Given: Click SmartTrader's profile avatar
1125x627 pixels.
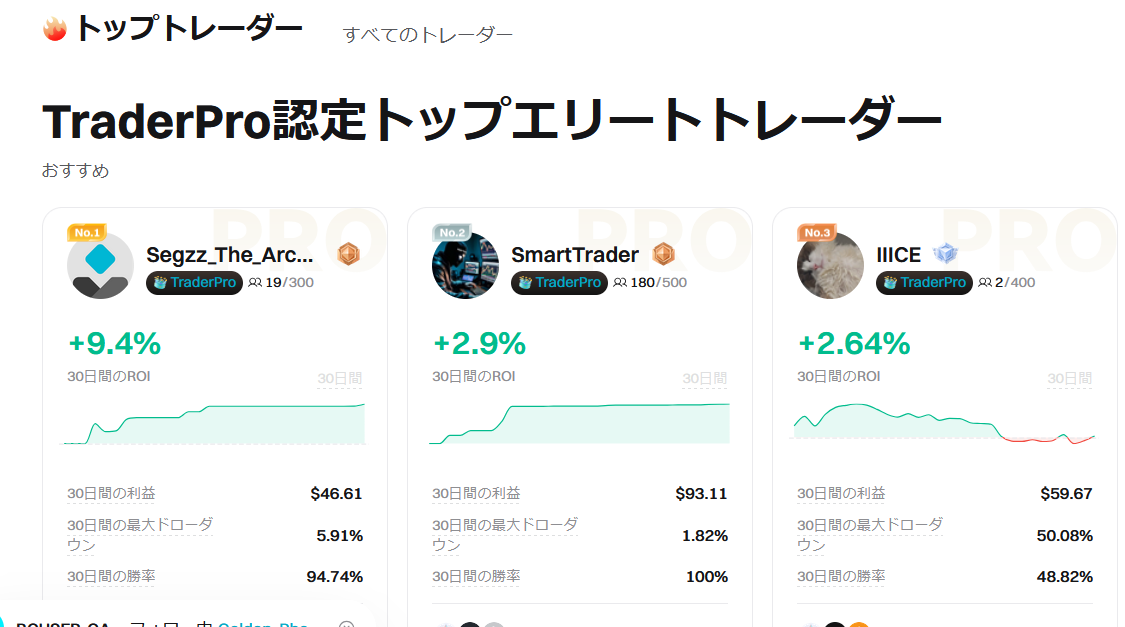Looking at the screenshot, I should tap(465, 265).
